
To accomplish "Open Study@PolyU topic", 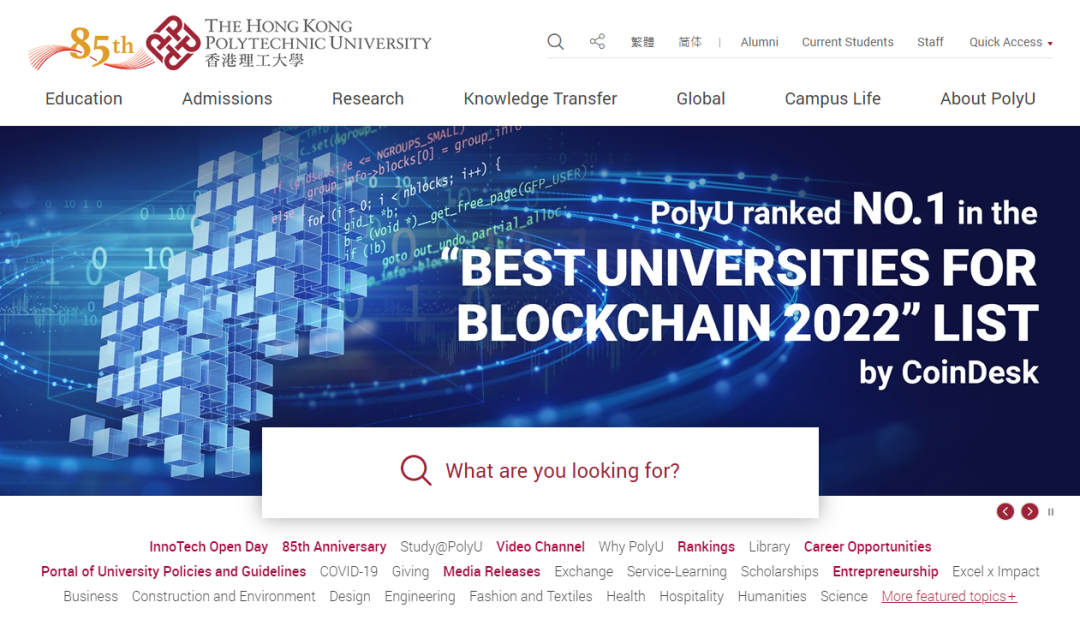I will 441,547.
